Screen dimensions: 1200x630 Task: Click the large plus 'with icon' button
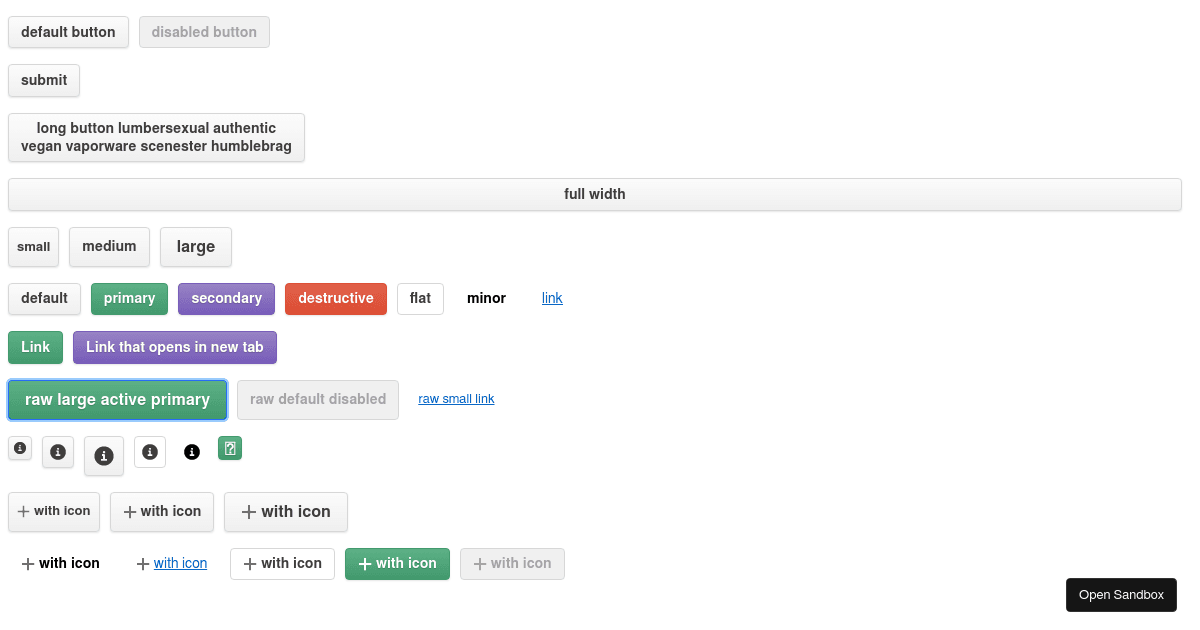286,511
